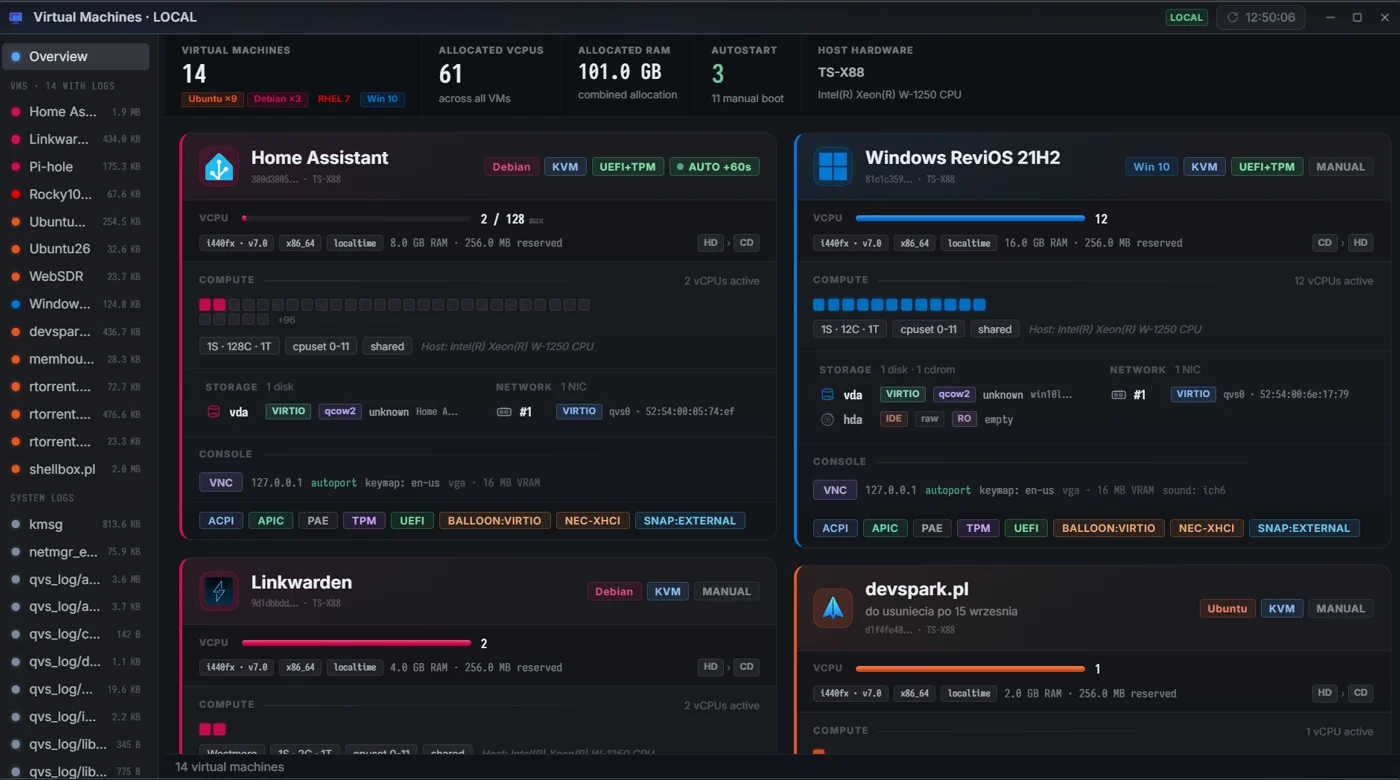Click the Linkwarden pink vCPU bar
The height and width of the screenshot is (780, 1400).
[x=356, y=643]
